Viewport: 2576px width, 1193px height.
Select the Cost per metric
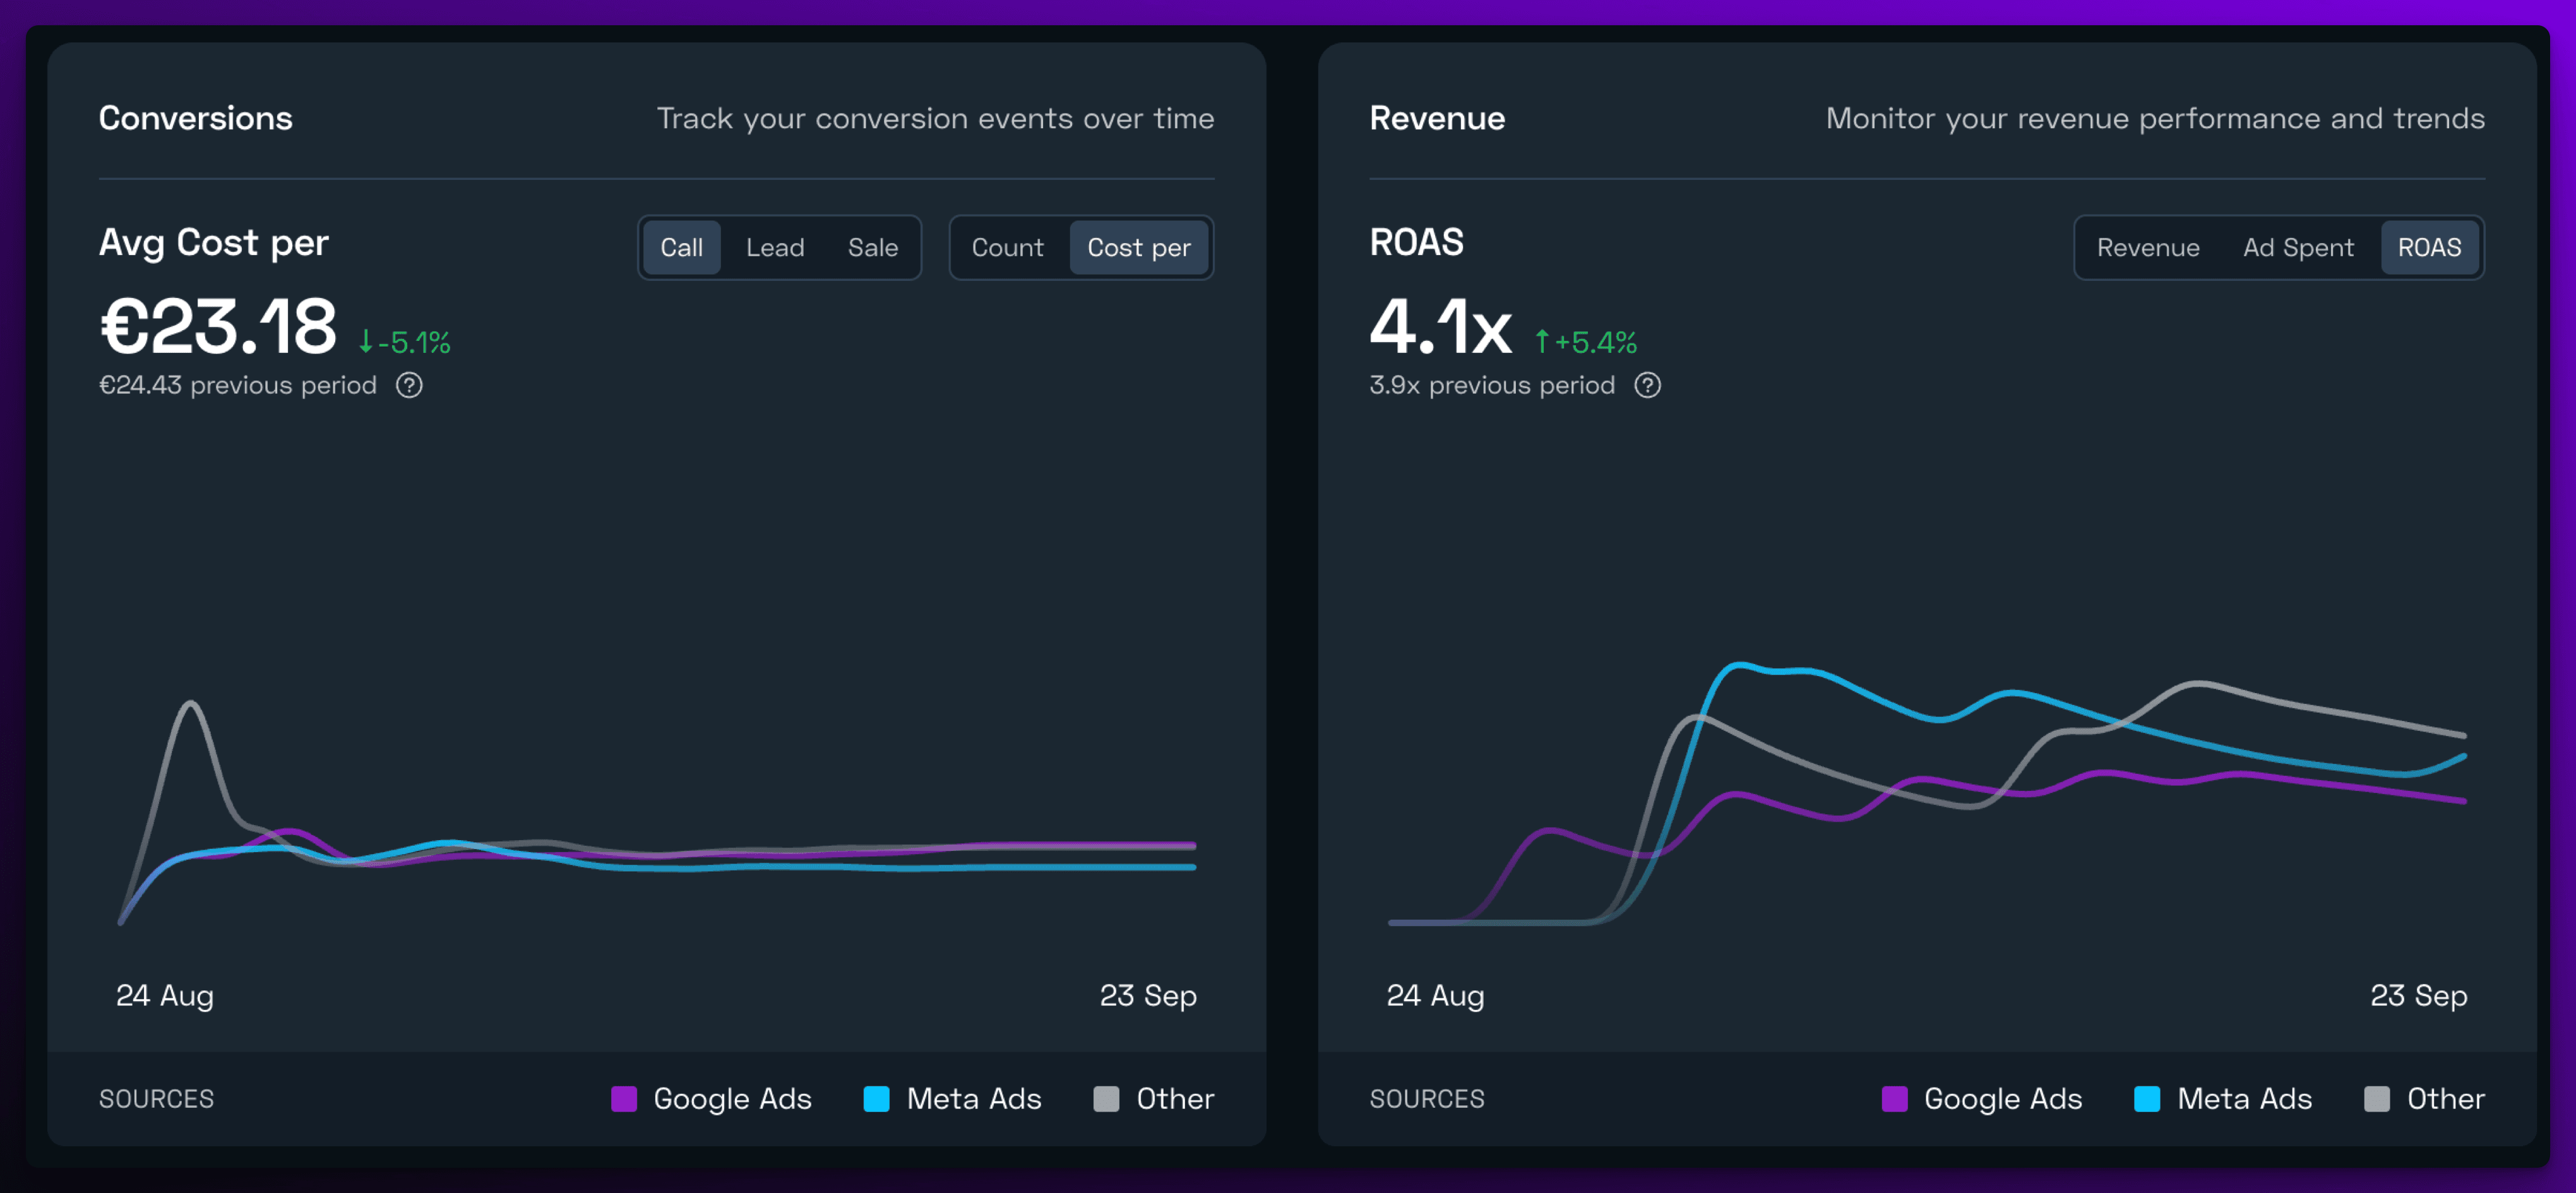(1138, 247)
